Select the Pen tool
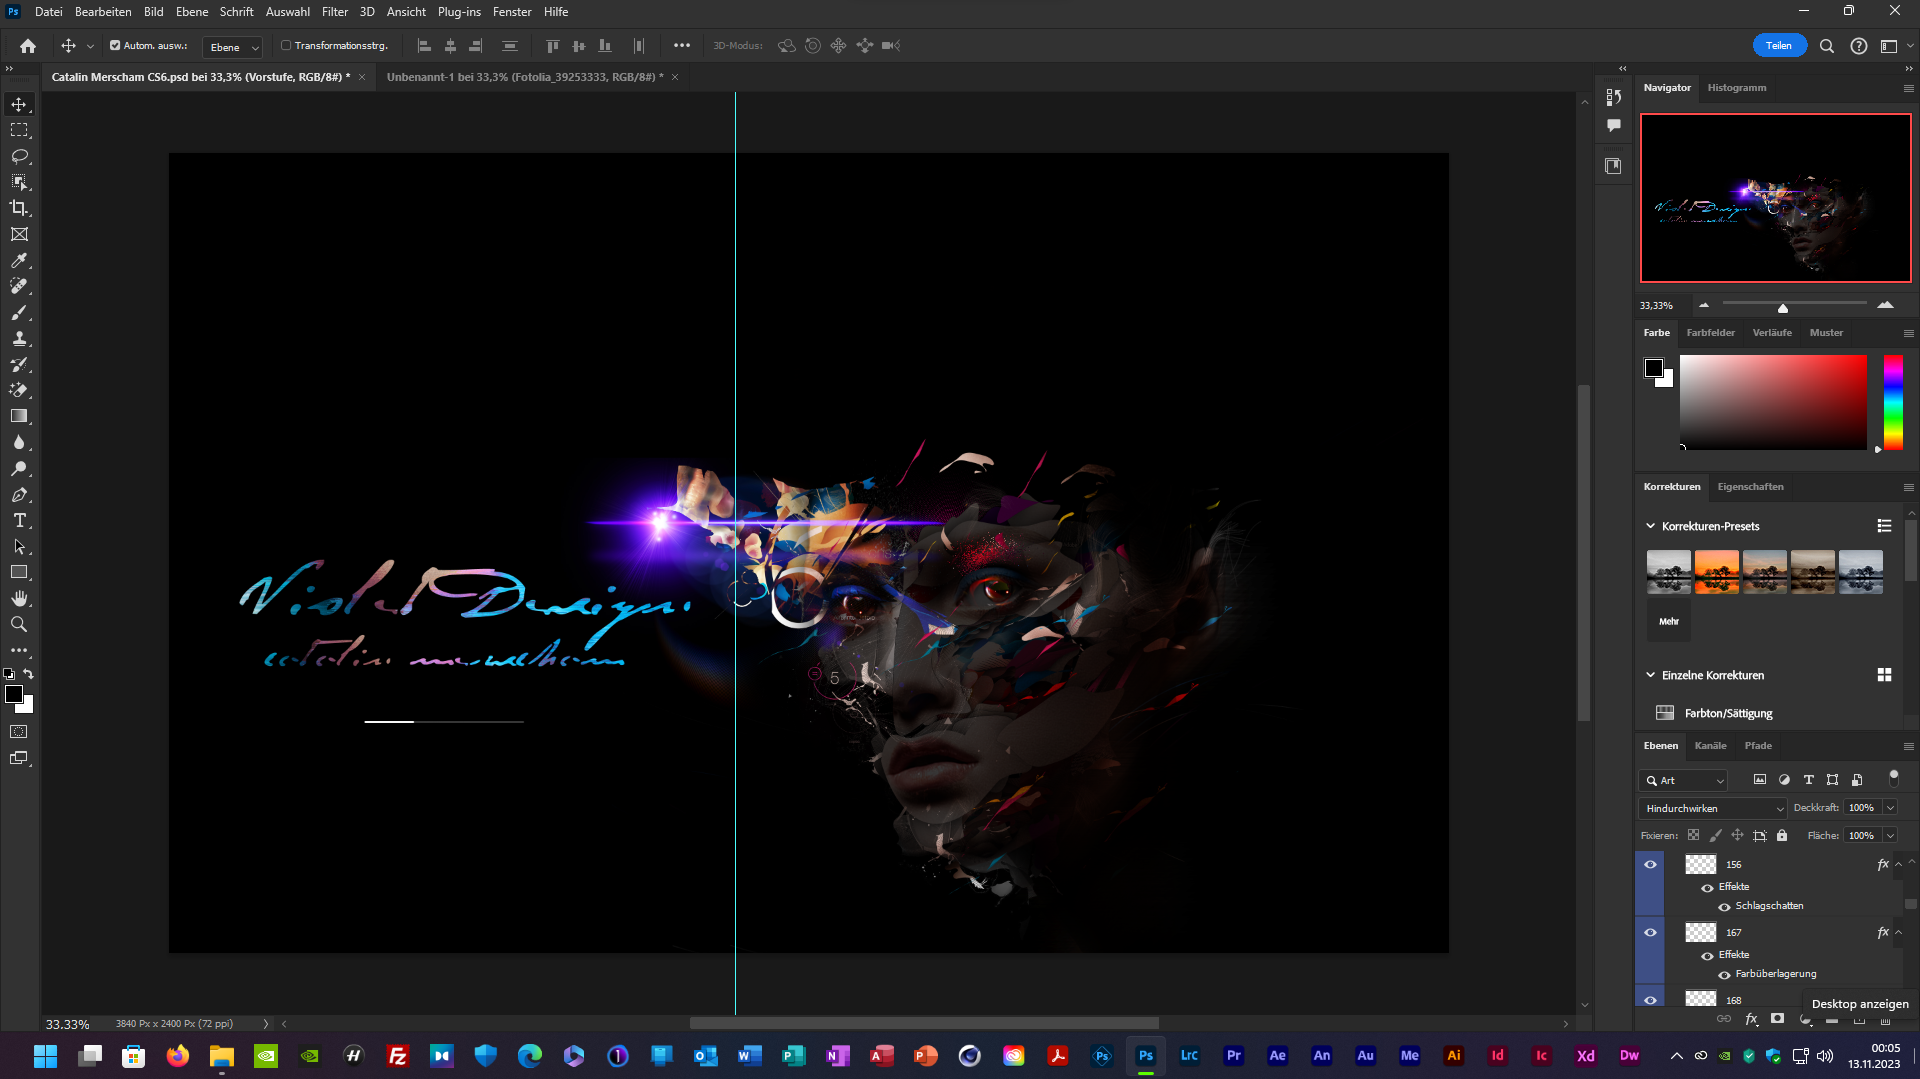Screen dimensions: 1920x1079 pyautogui.click(x=19, y=494)
